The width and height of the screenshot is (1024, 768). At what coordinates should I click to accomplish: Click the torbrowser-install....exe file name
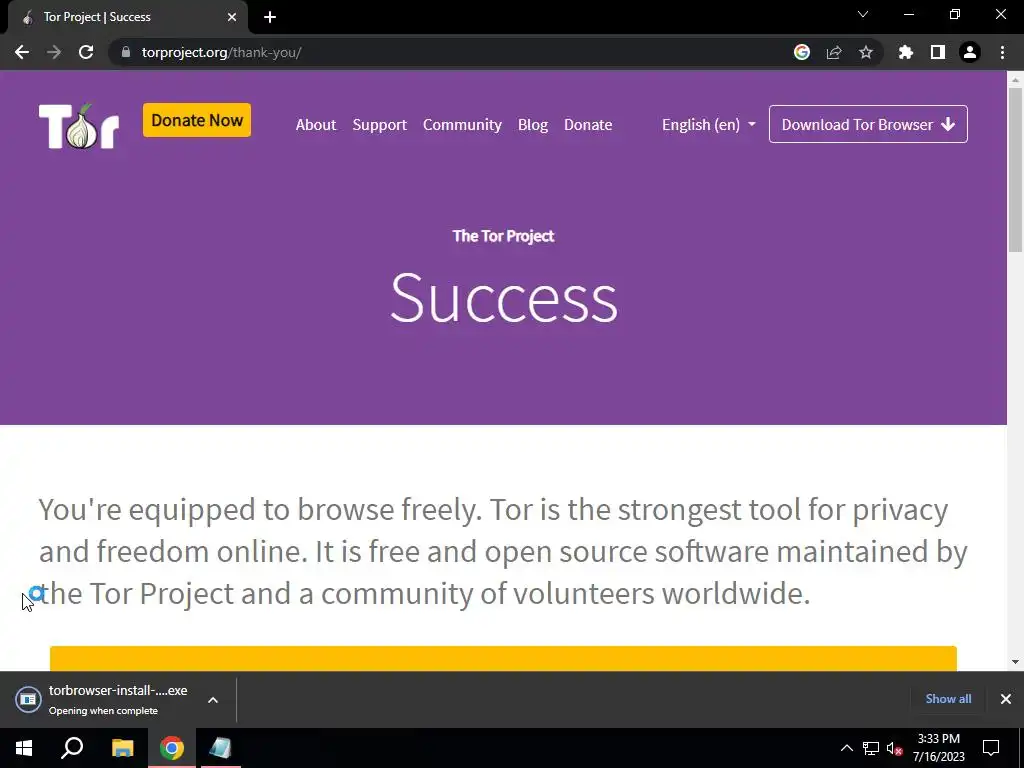(x=118, y=690)
